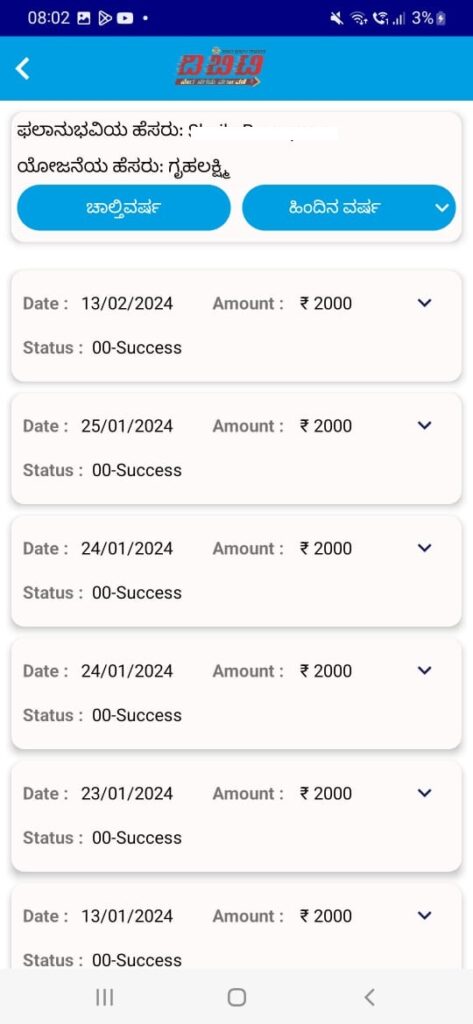Tap the beneficiary name field
This screenshot has height=1024, width=473.
pos(178,131)
